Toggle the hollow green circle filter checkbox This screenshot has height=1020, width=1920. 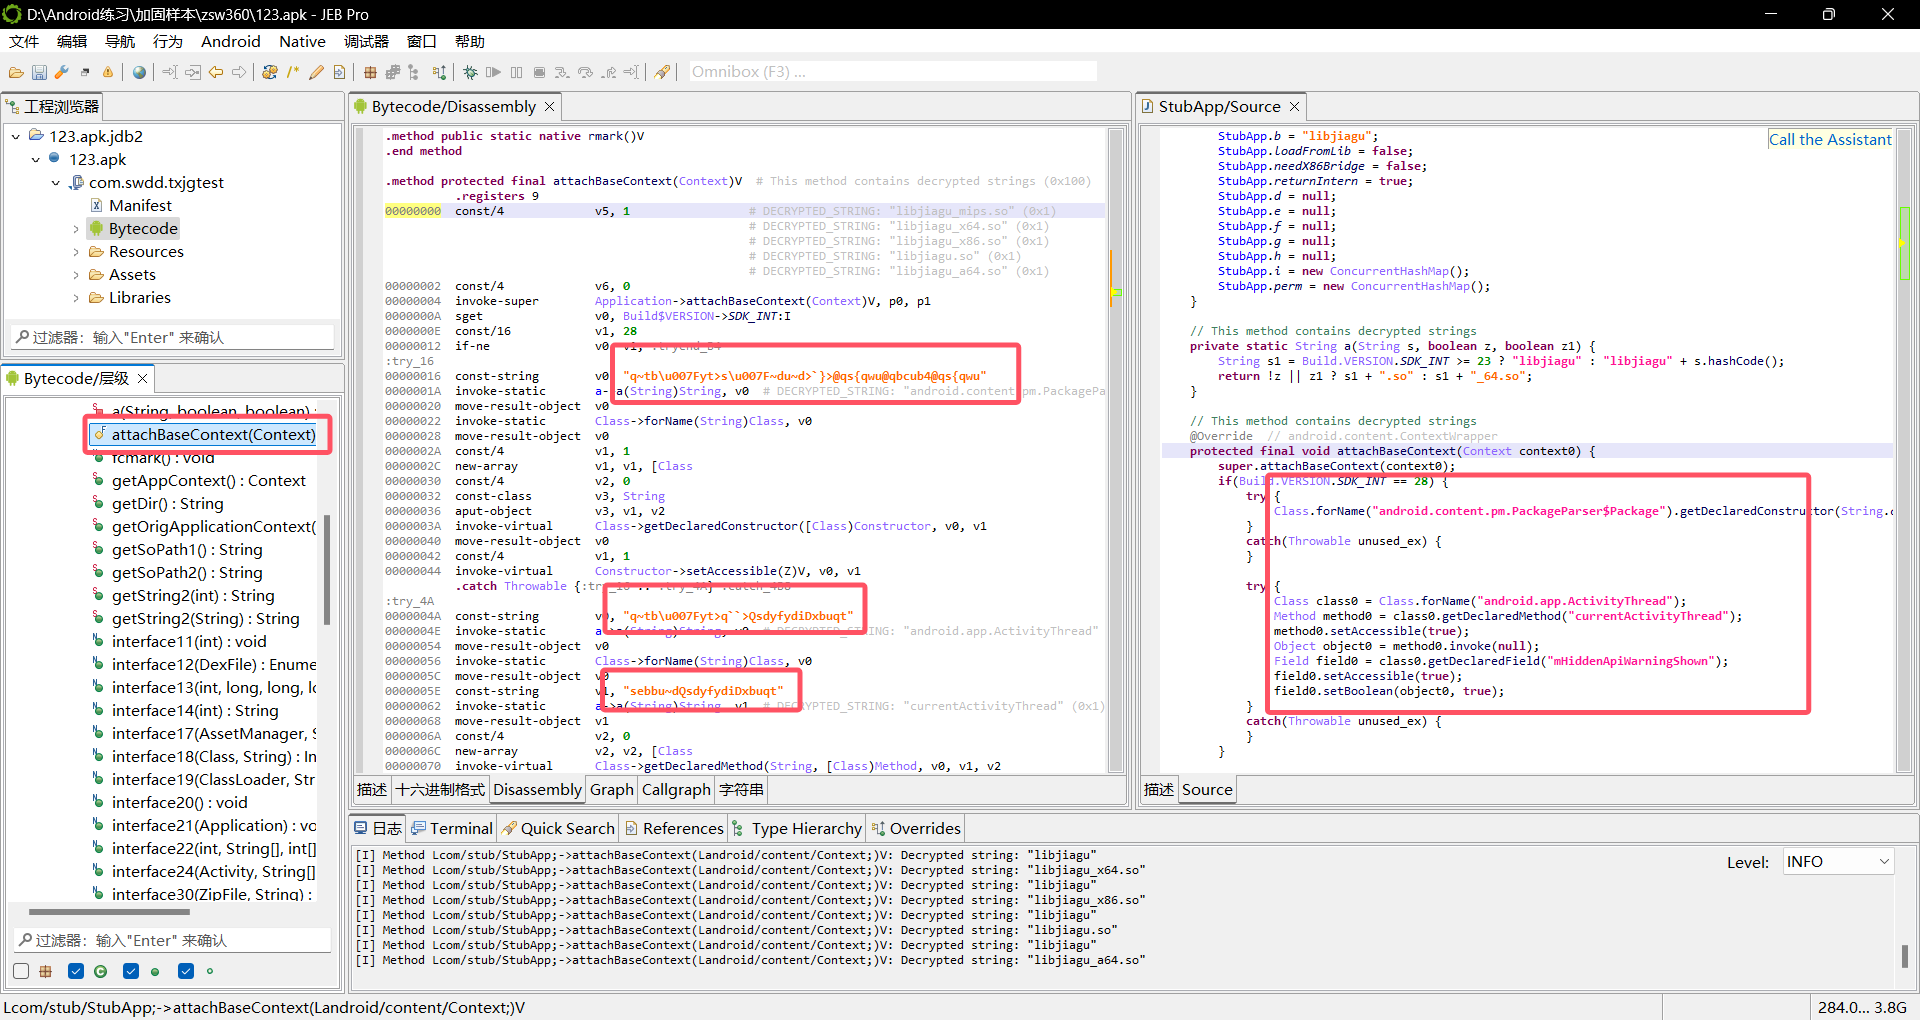point(186,971)
